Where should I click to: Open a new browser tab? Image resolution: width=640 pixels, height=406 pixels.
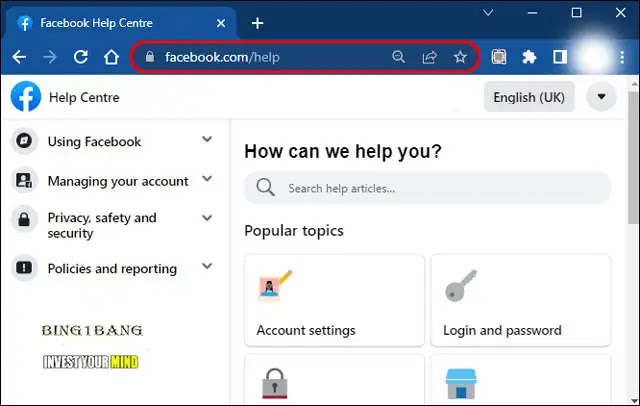pos(257,23)
